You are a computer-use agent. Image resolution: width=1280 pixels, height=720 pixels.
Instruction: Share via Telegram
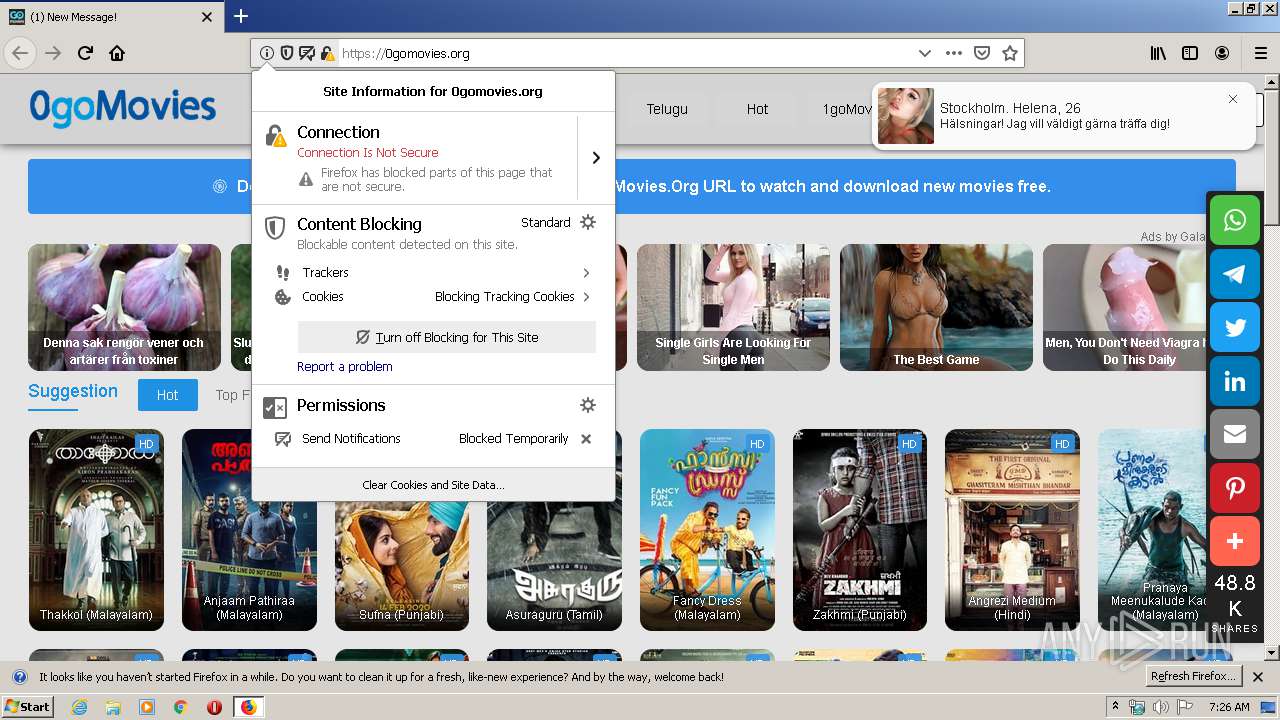1235,274
